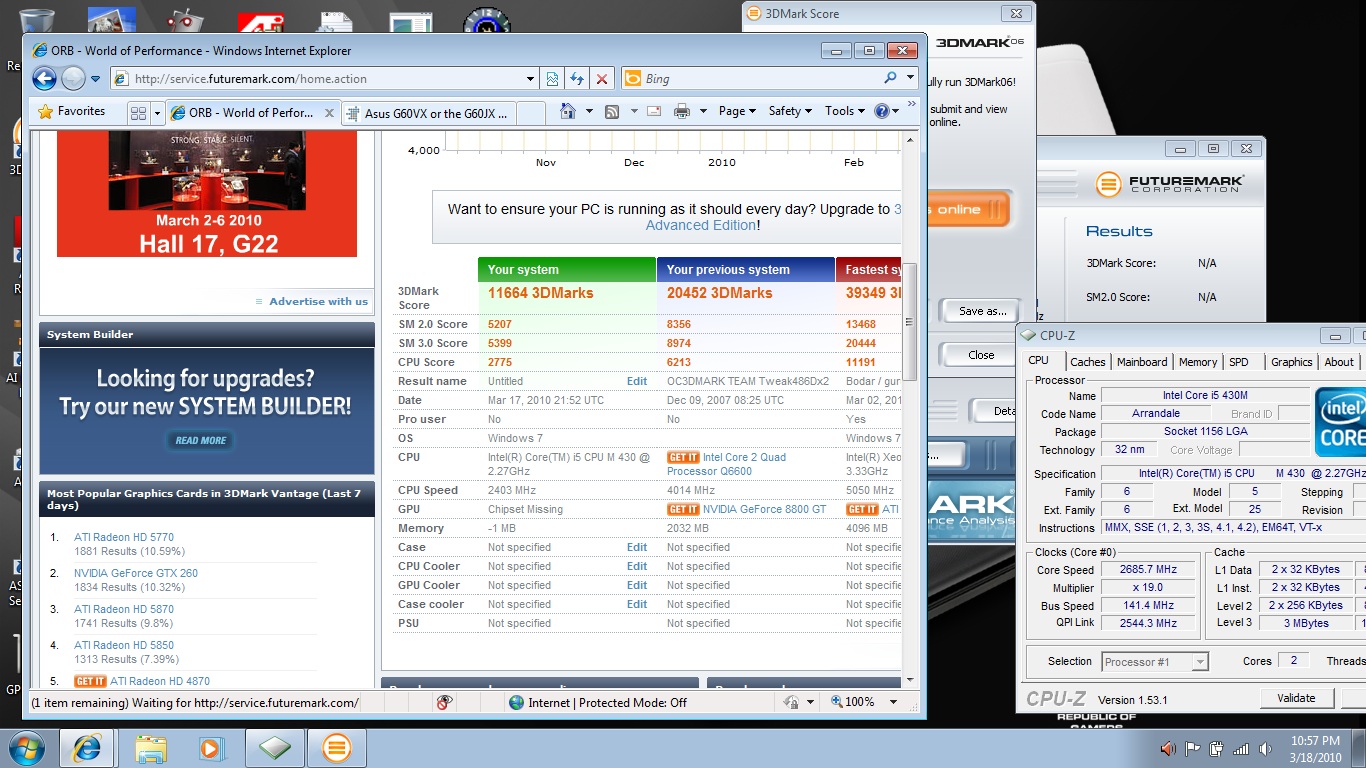Image resolution: width=1366 pixels, height=768 pixels.
Task: Open a new blank tab
Action: click(530, 113)
